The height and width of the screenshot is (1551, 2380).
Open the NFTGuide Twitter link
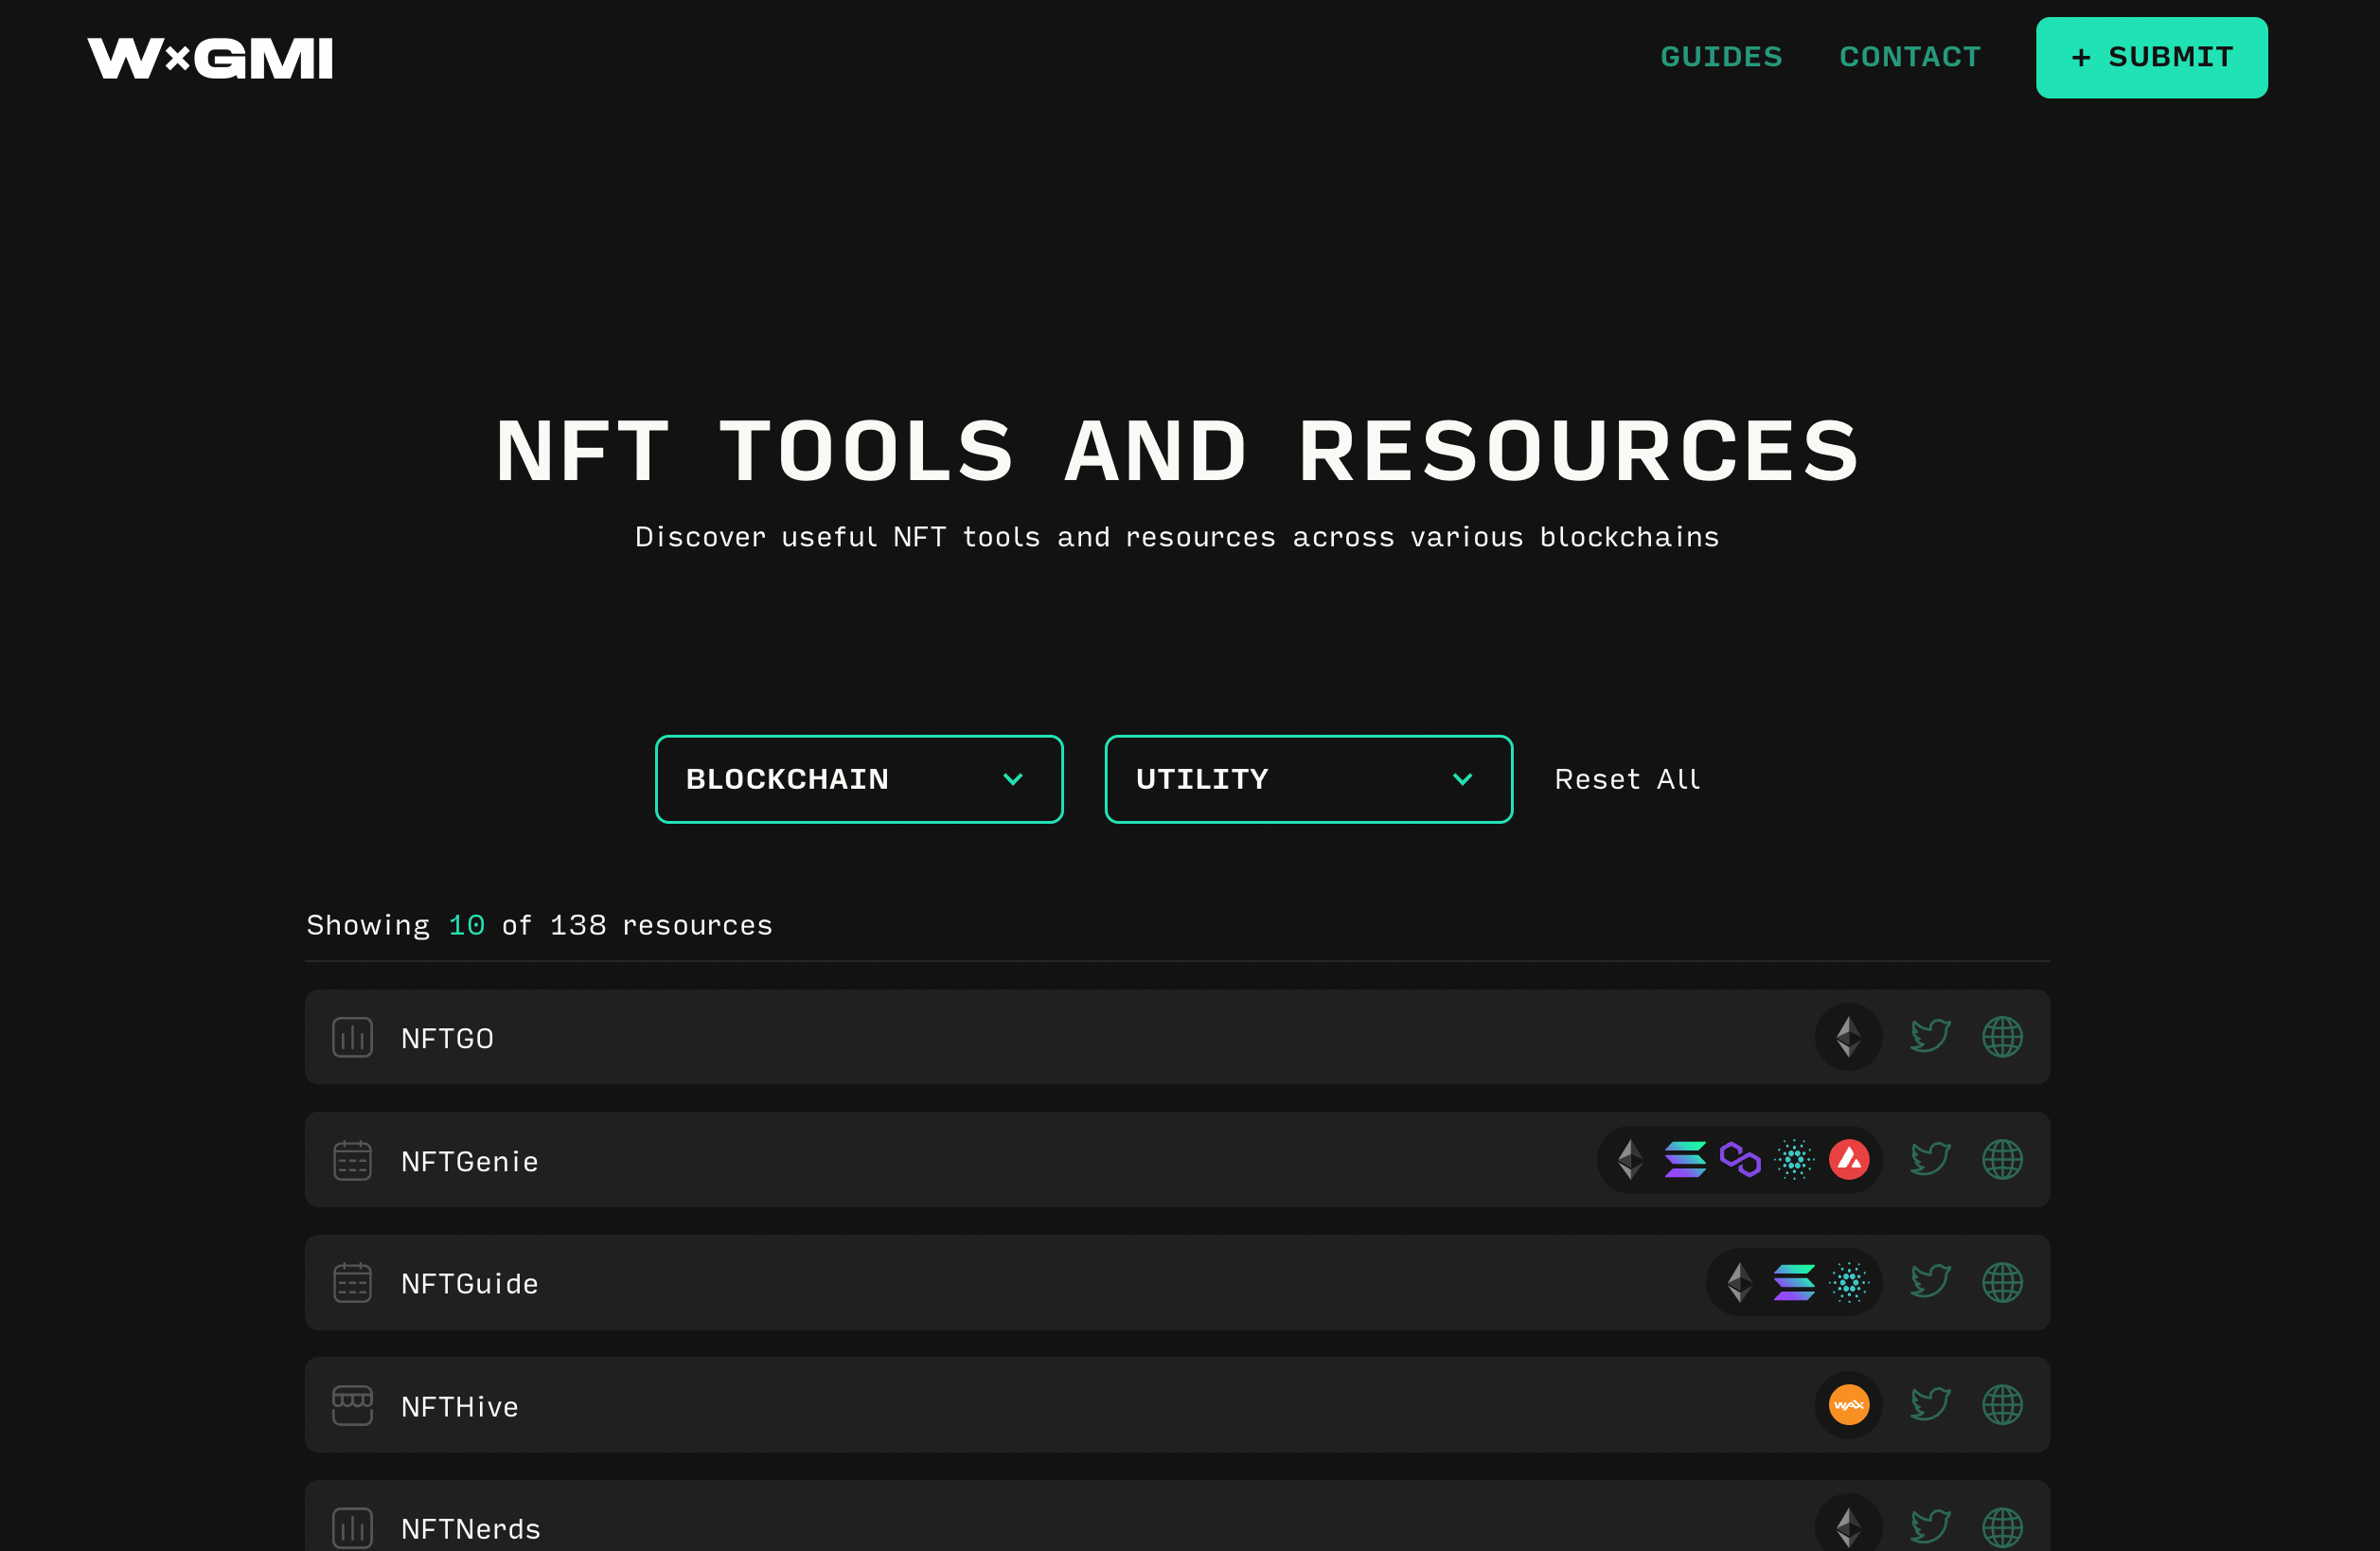tap(1930, 1282)
